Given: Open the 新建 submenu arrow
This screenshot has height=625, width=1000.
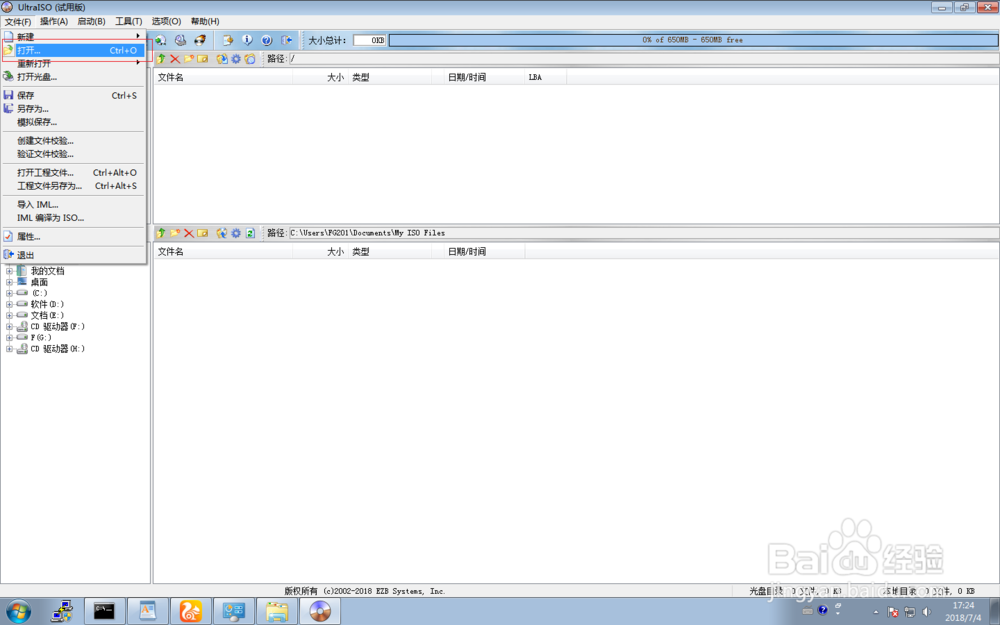Looking at the screenshot, I should coord(138,36).
